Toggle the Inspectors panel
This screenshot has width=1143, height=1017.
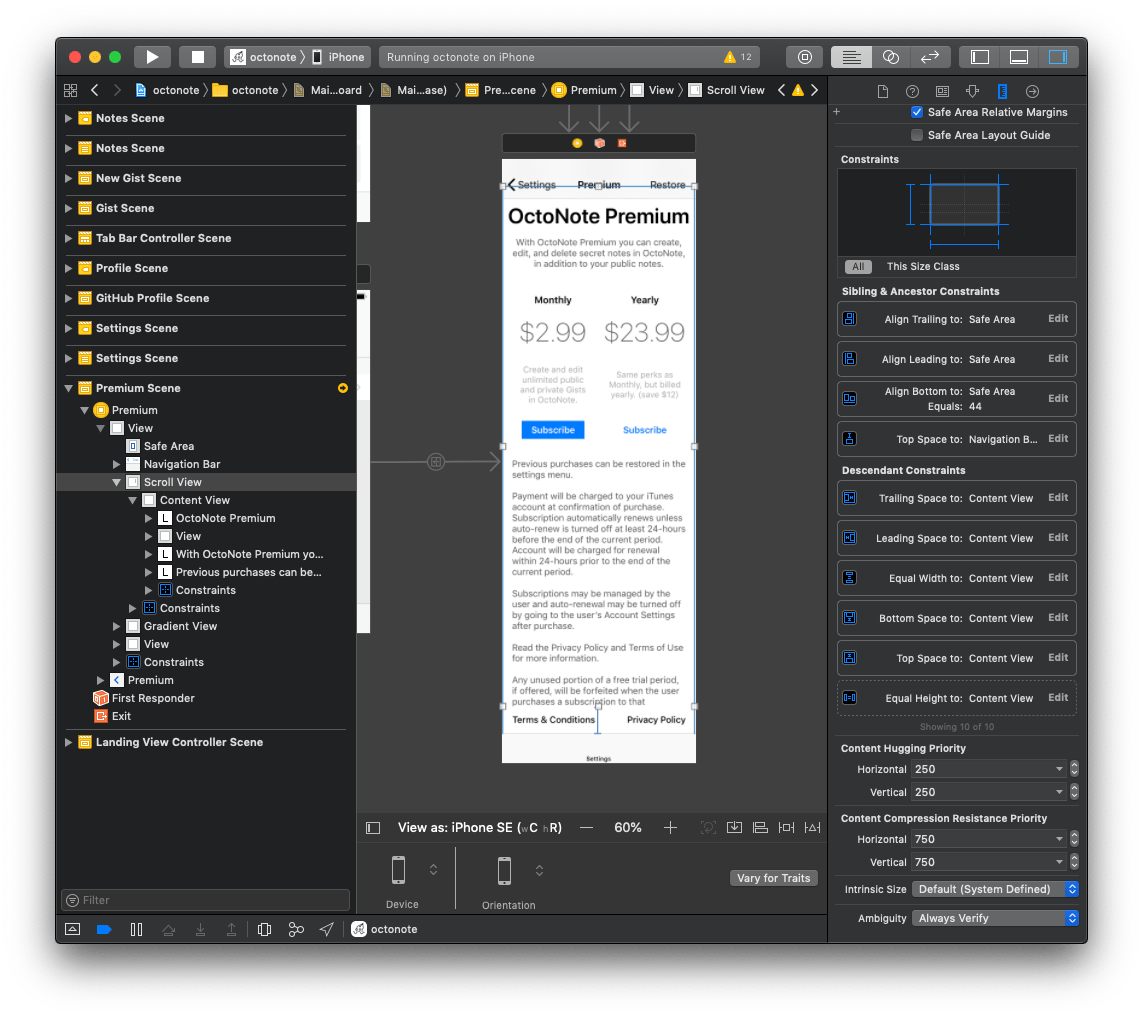point(1058,57)
